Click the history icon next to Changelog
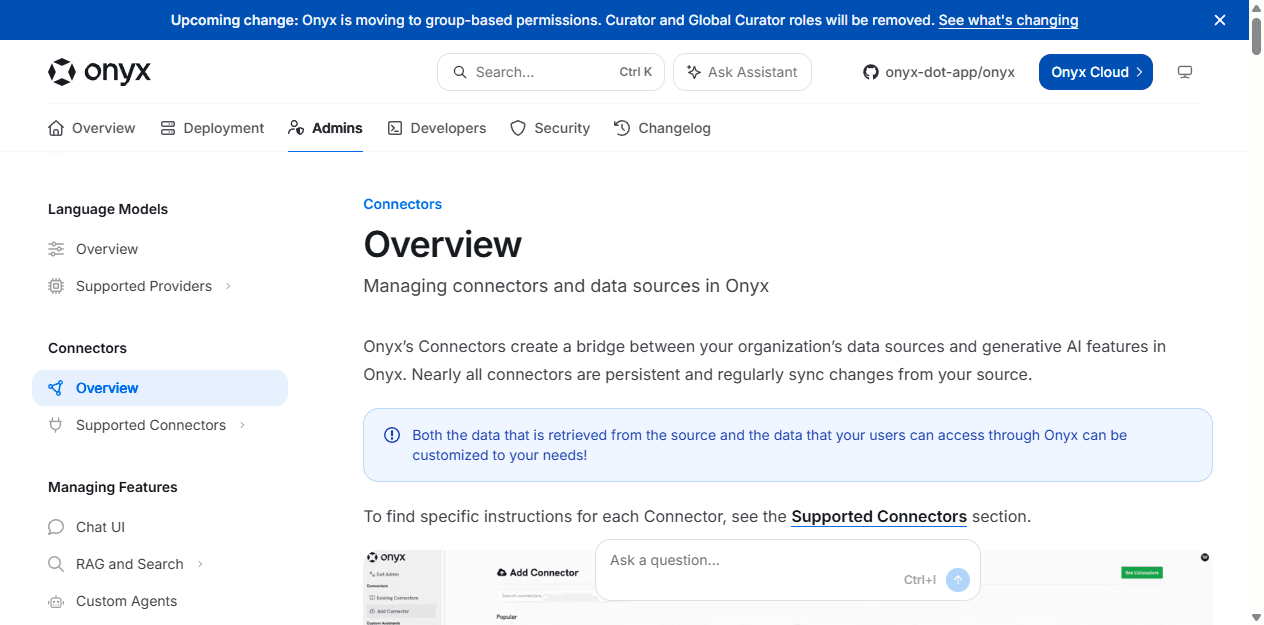The image size is (1264, 625). [x=622, y=128]
